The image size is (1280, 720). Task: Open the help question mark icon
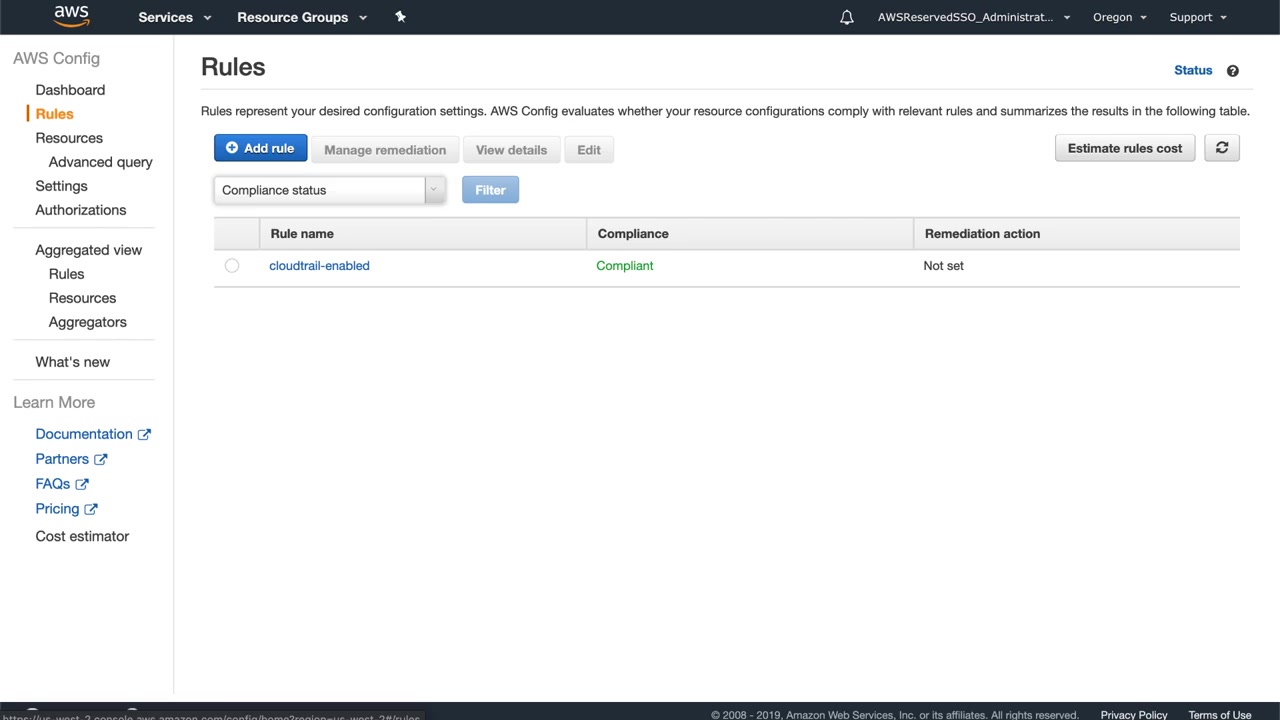click(1233, 71)
